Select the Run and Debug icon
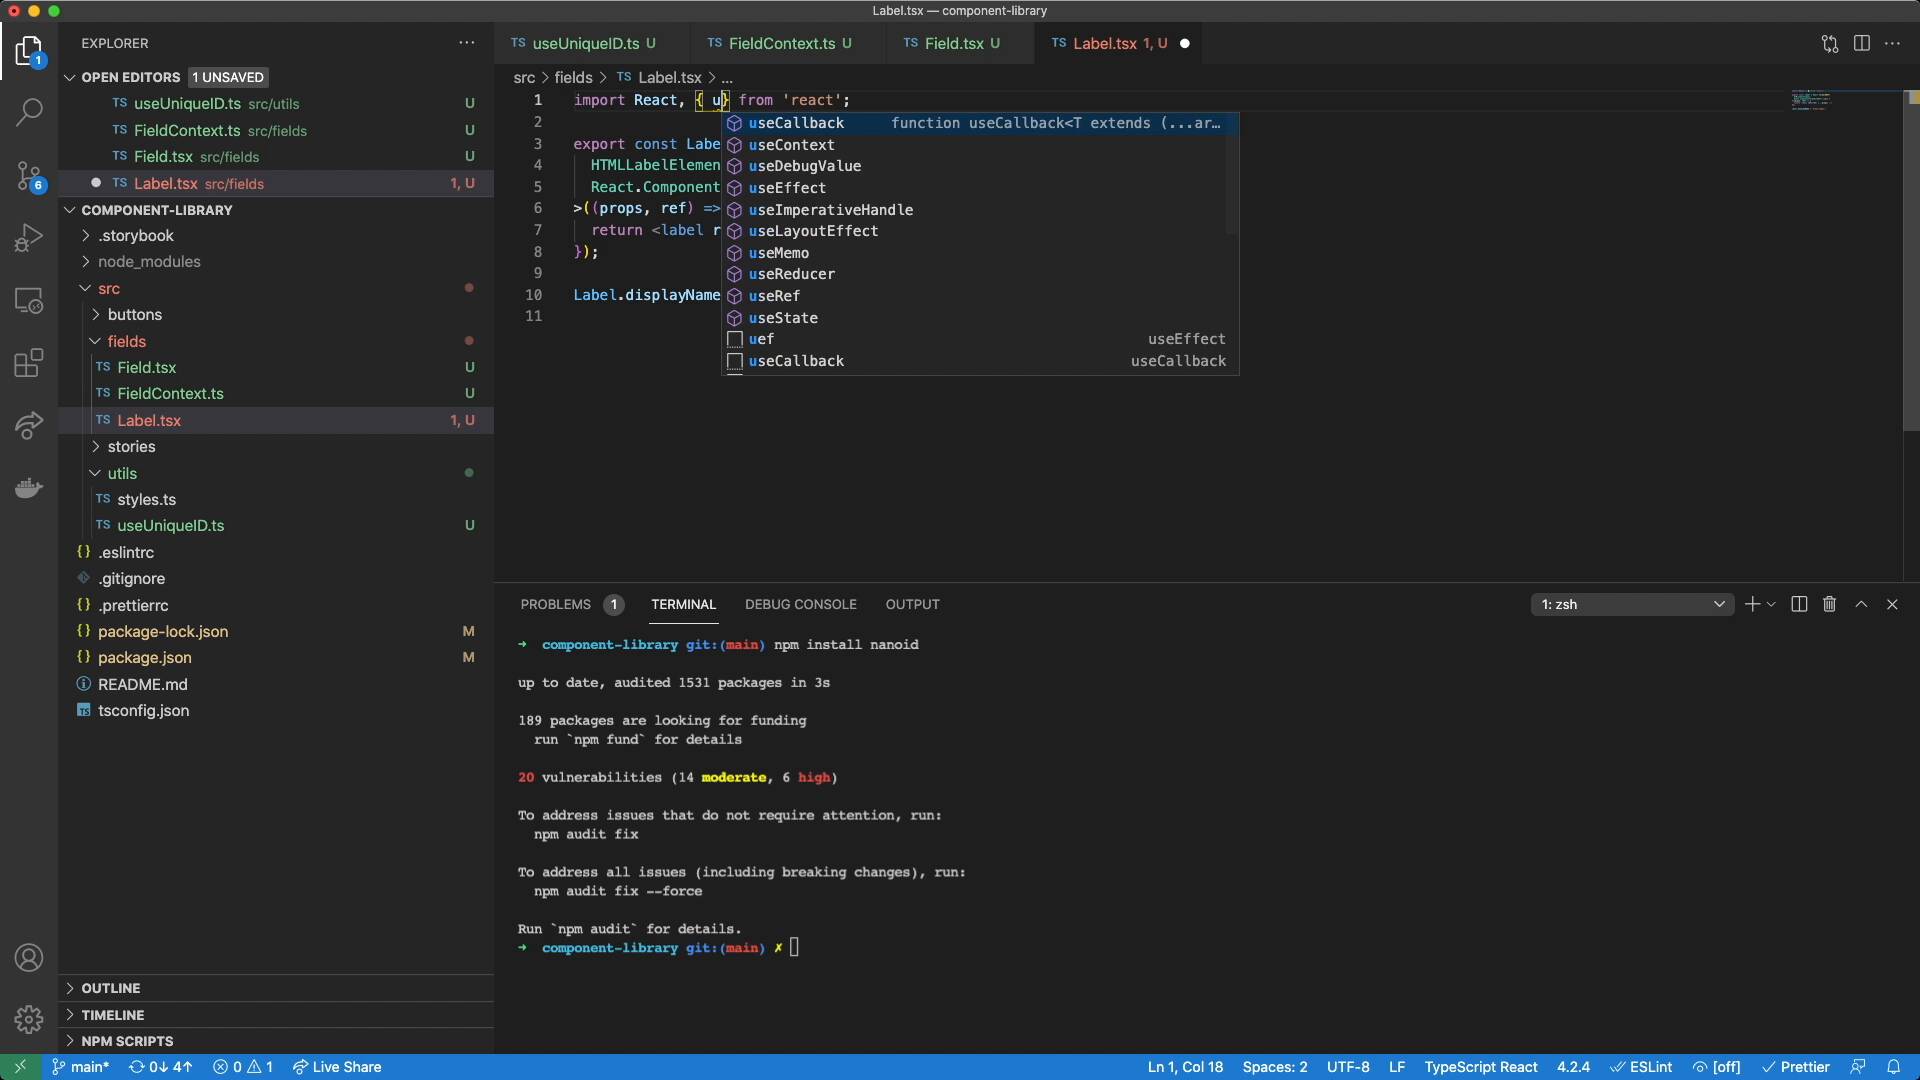The width and height of the screenshot is (1920, 1080). click(29, 237)
